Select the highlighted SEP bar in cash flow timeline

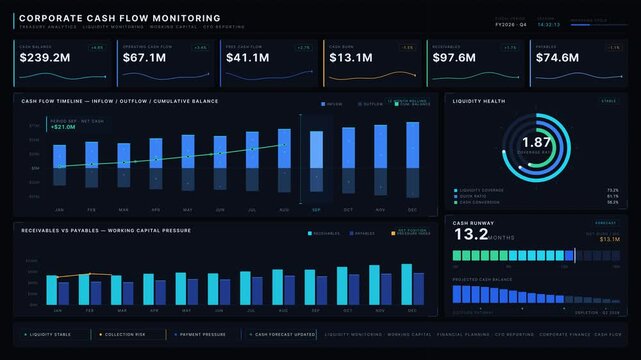(x=316, y=150)
